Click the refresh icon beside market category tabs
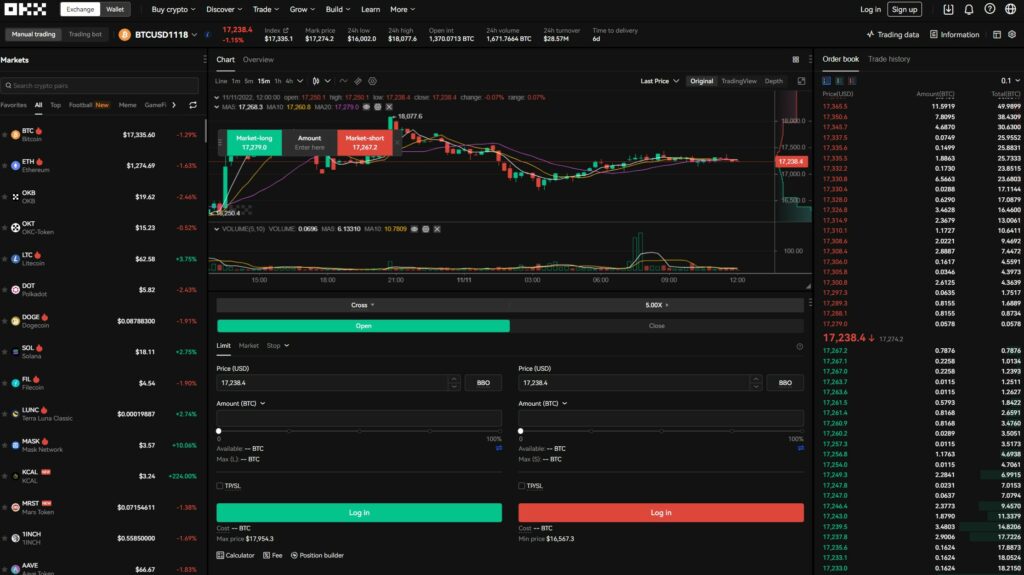The height and width of the screenshot is (575, 1024). (192, 104)
